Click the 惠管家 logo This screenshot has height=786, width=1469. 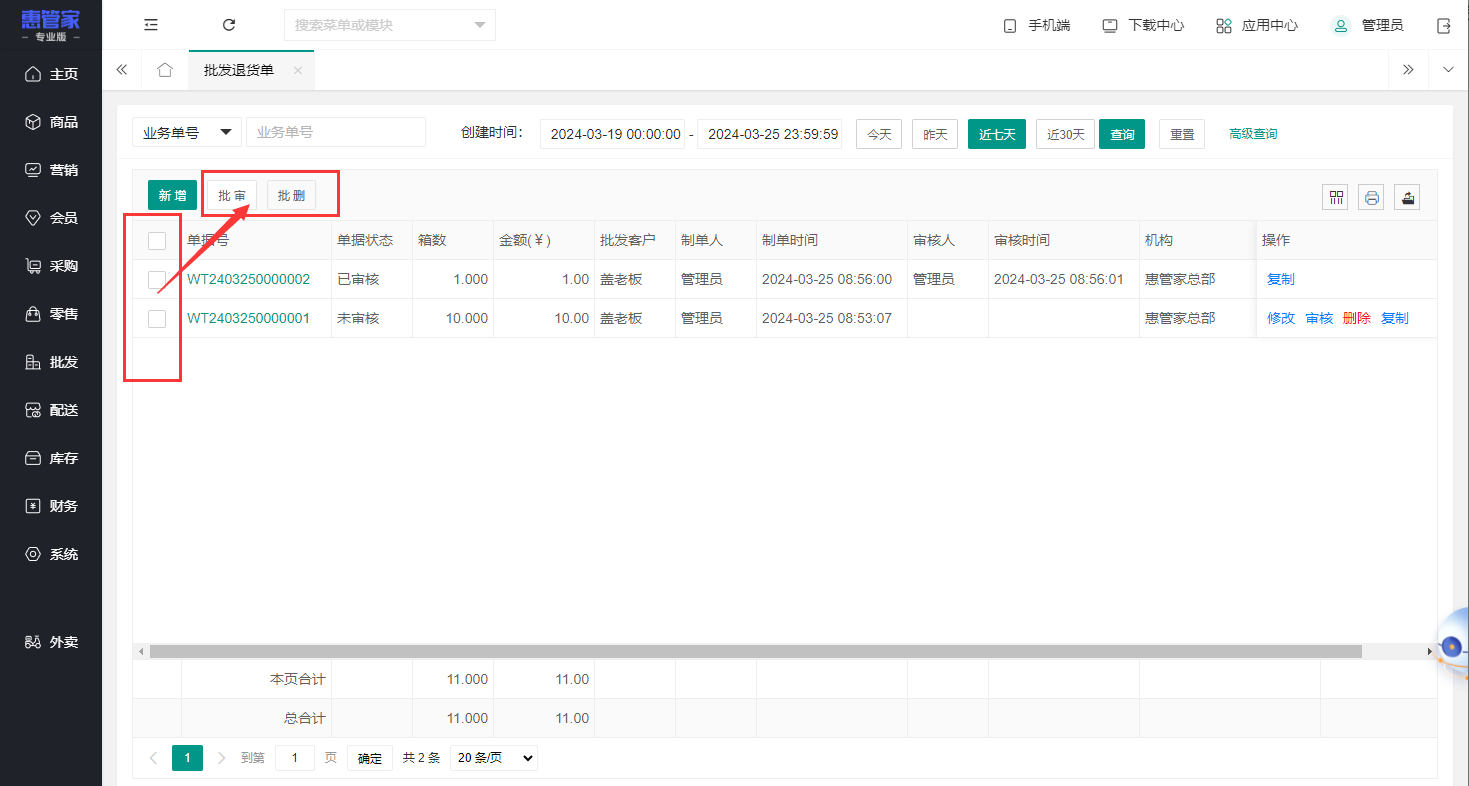point(51,25)
